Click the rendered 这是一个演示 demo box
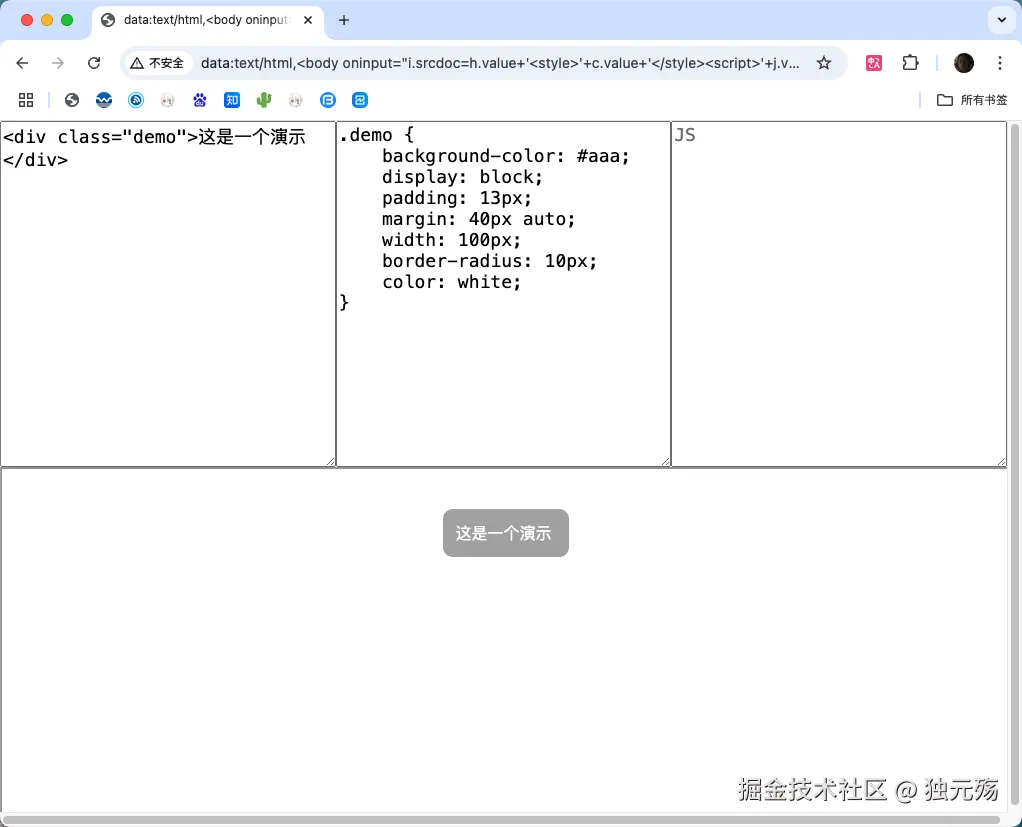This screenshot has width=1022, height=827. coord(506,533)
